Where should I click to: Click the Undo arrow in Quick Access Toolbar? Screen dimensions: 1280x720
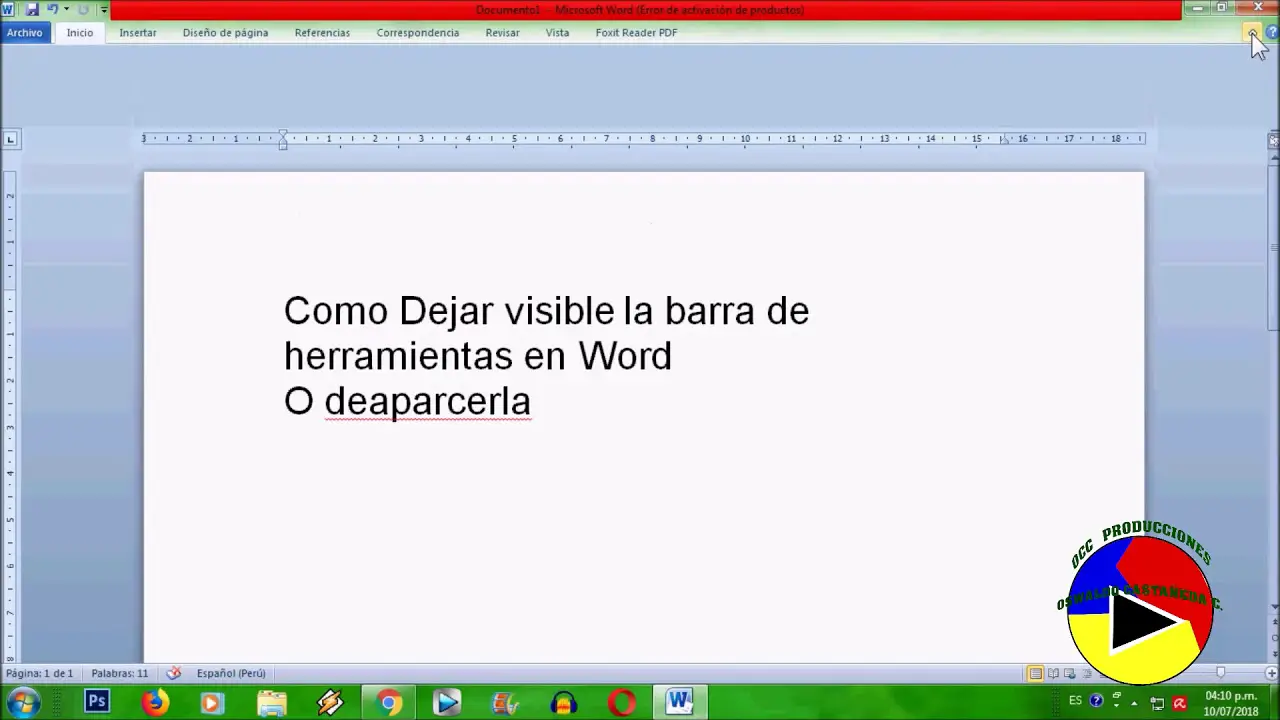[x=53, y=9]
